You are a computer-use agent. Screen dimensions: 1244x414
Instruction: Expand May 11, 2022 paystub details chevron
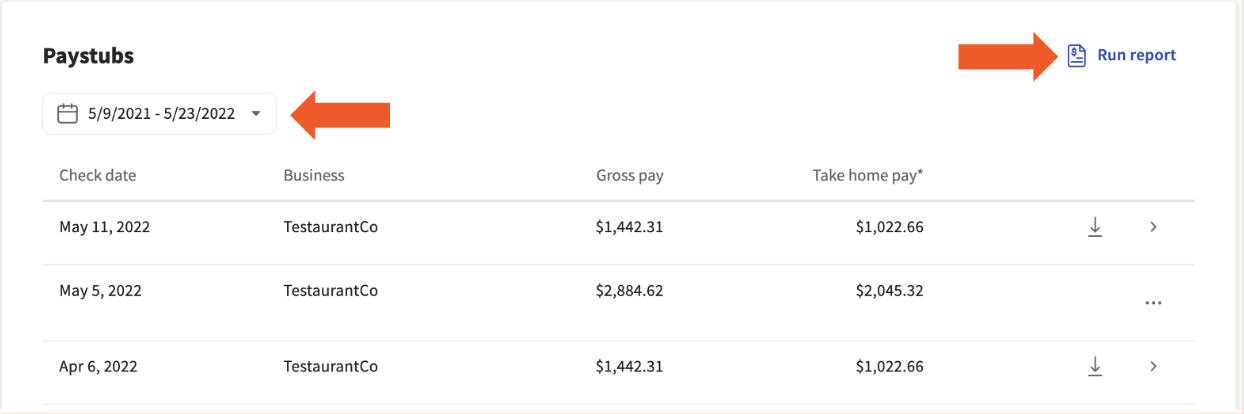(1153, 227)
